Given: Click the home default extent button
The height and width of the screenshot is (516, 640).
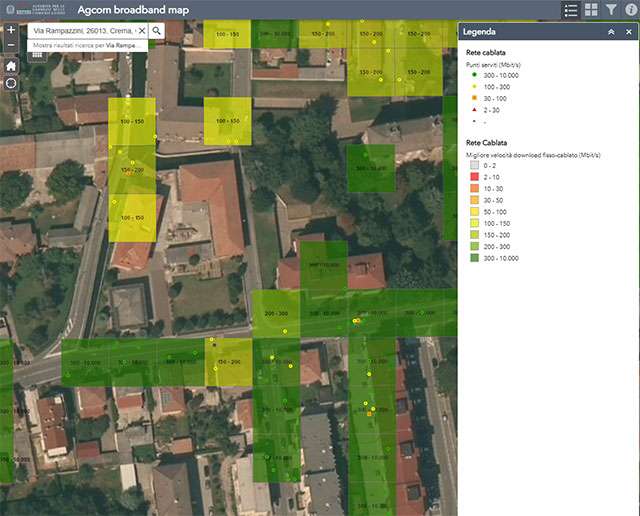Looking at the screenshot, I should (11, 66).
